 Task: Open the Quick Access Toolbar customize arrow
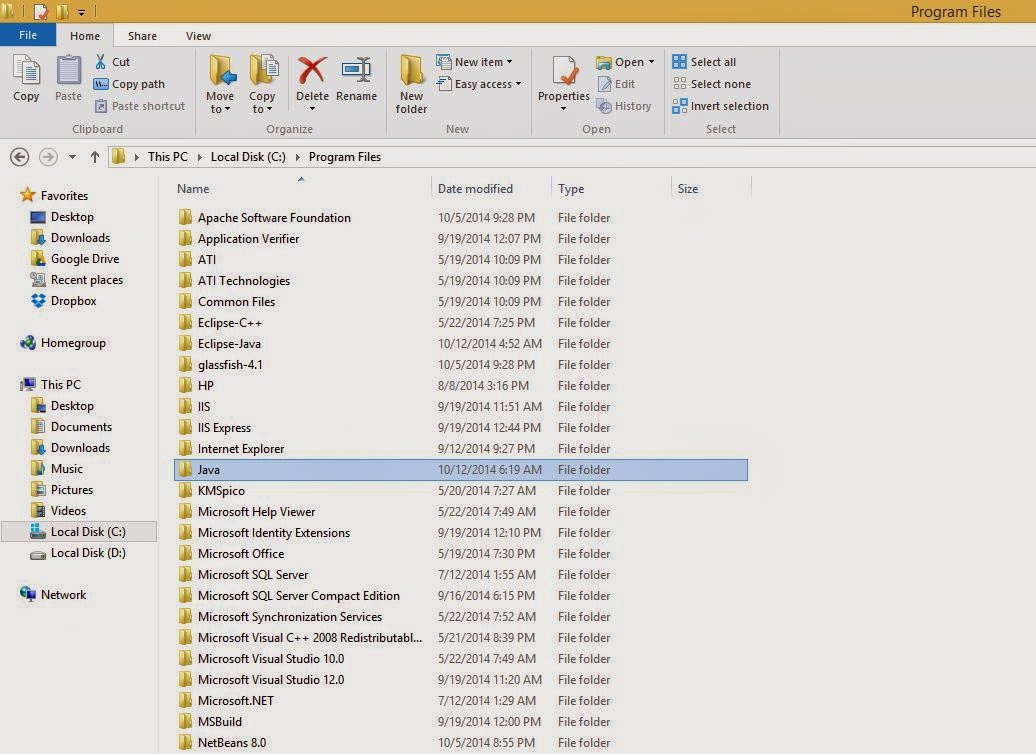click(x=81, y=12)
